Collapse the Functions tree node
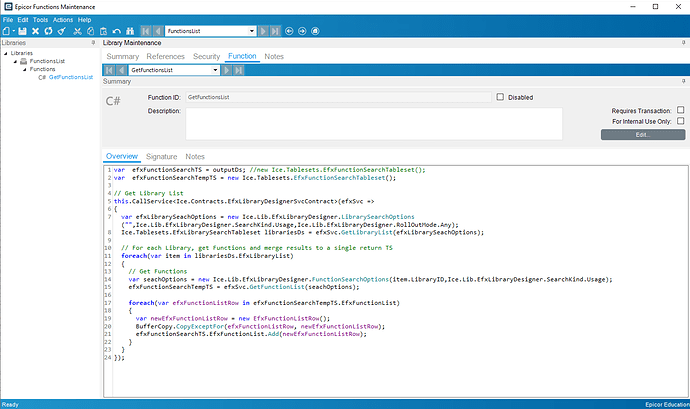This screenshot has width=690, height=409. click(25, 70)
